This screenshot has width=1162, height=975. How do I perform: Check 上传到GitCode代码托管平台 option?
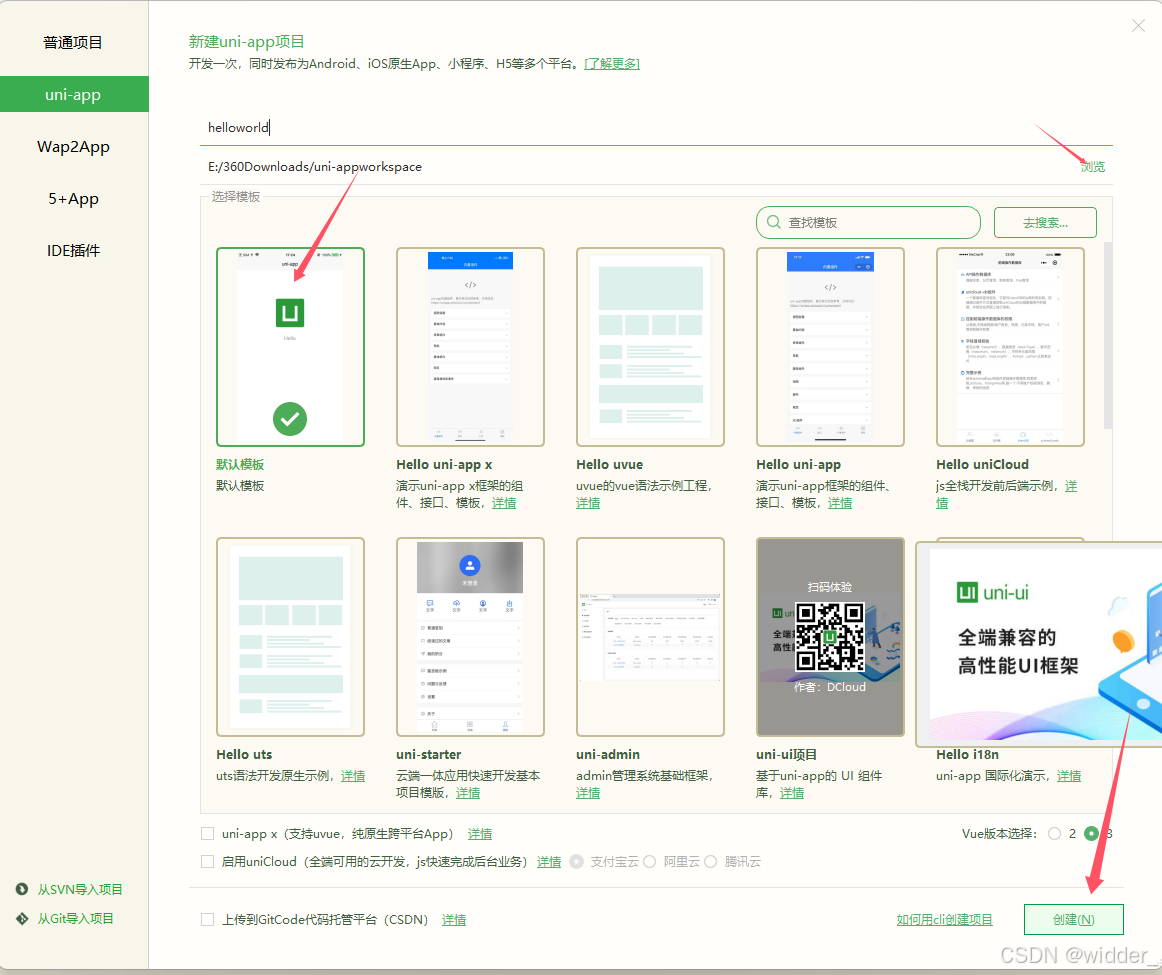[x=208, y=919]
